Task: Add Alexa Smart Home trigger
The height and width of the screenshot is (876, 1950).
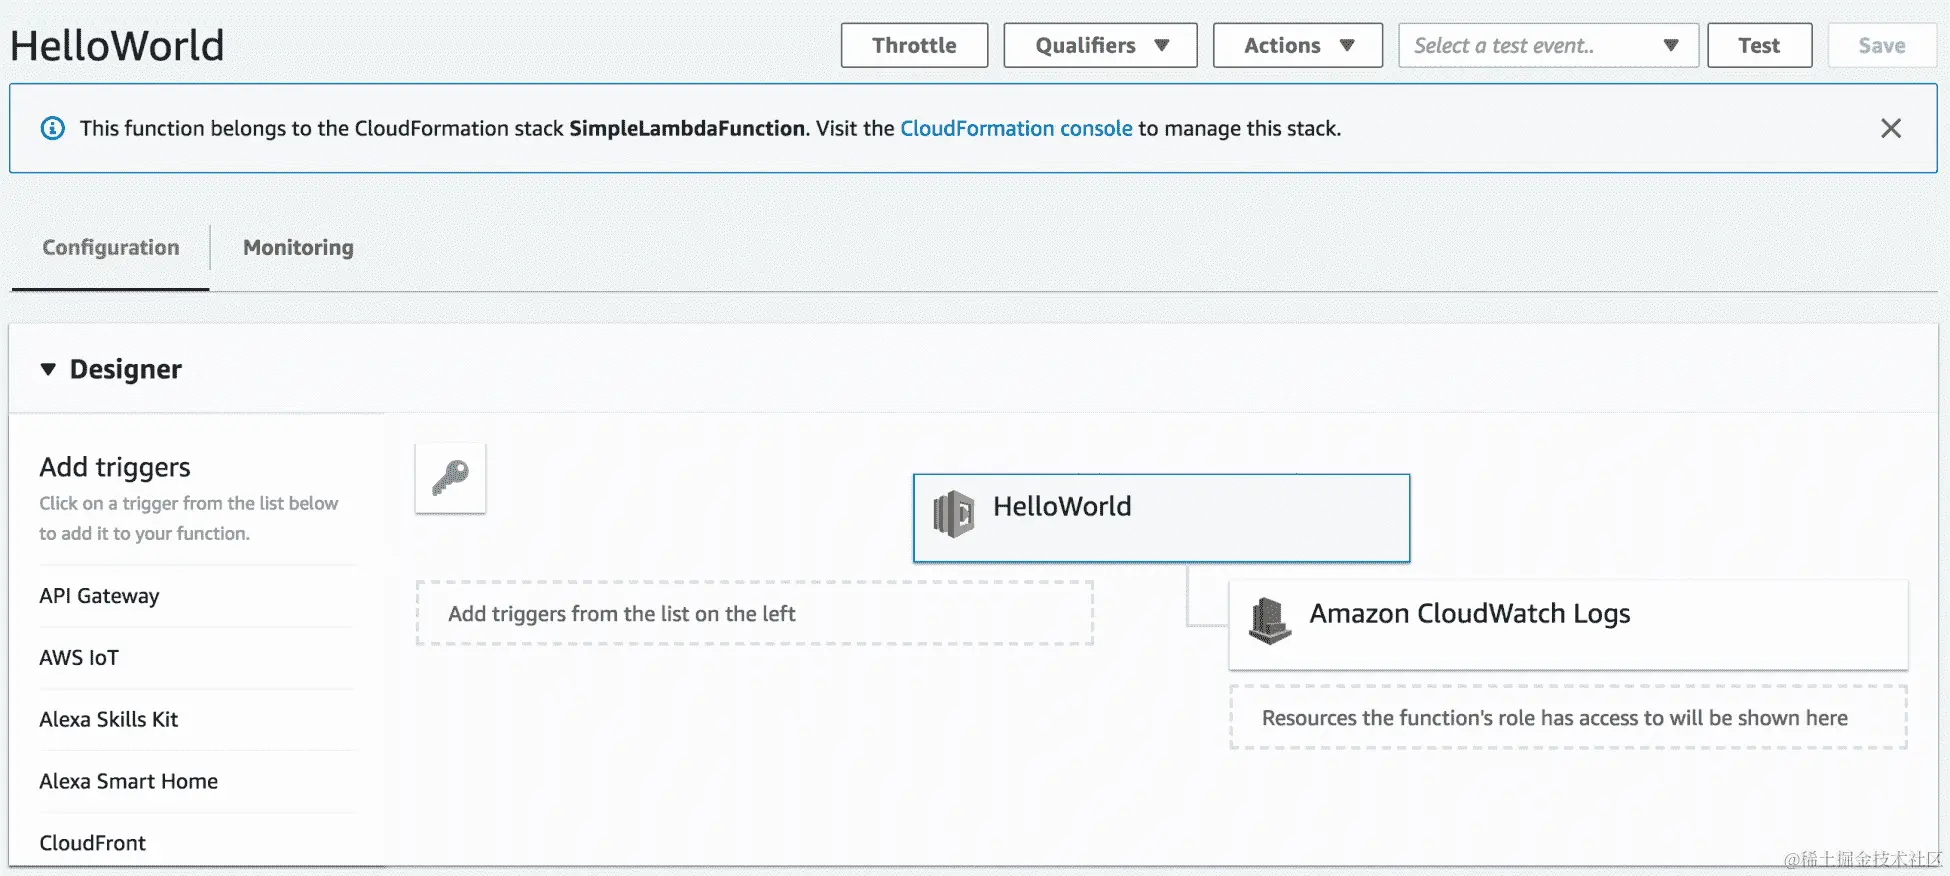Action: tap(128, 782)
